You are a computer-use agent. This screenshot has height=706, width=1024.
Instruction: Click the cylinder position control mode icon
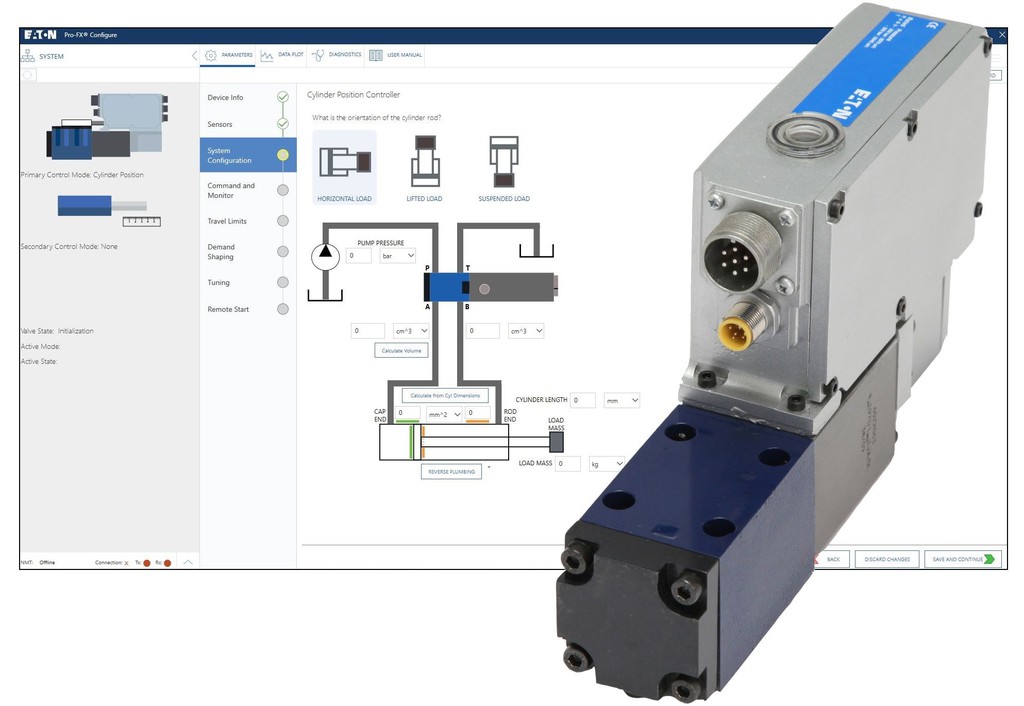tap(110, 209)
